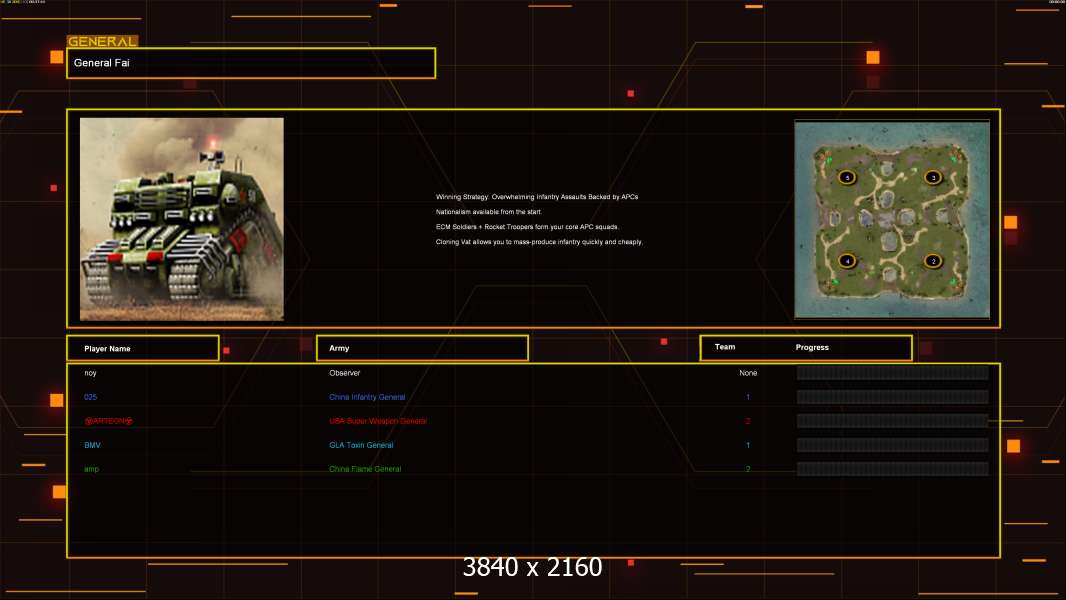The image size is (1066, 600).
Task: Click the team value None
Action: 748,373
